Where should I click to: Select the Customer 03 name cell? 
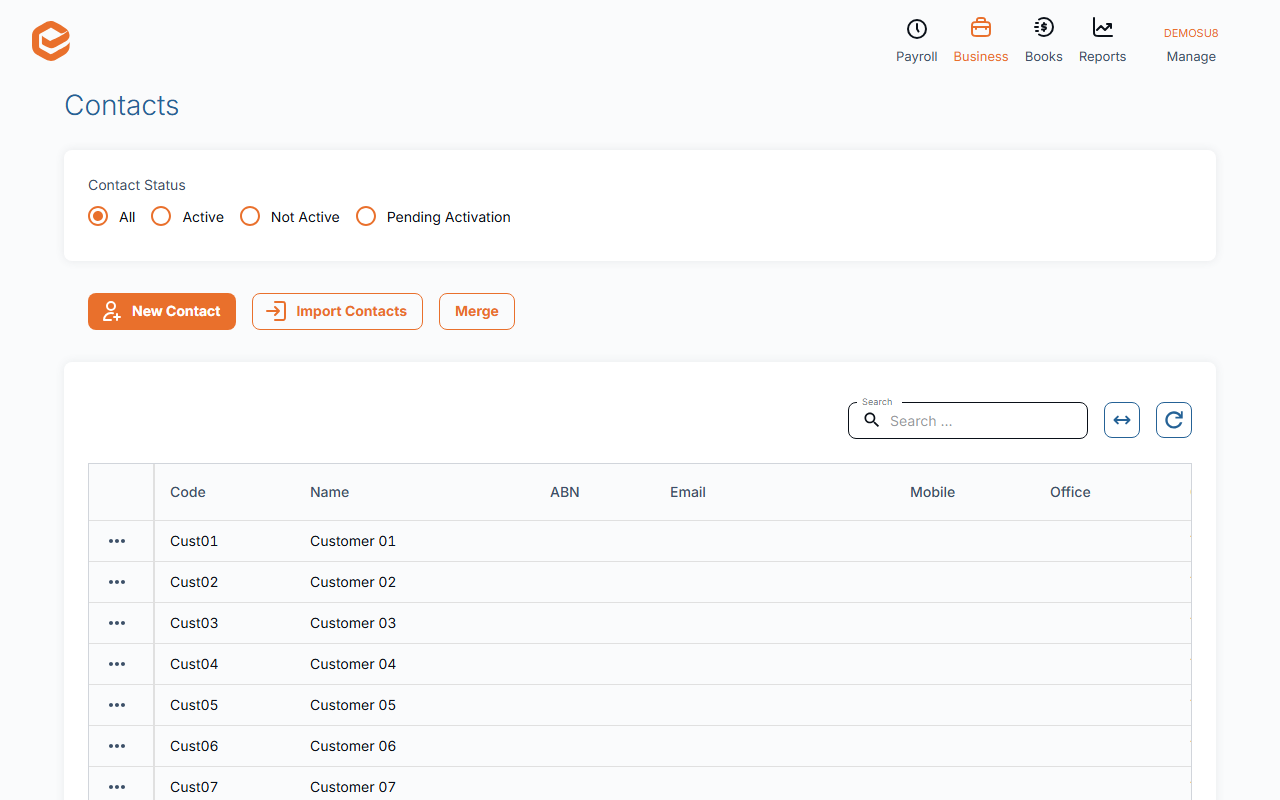tap(353, 623)
